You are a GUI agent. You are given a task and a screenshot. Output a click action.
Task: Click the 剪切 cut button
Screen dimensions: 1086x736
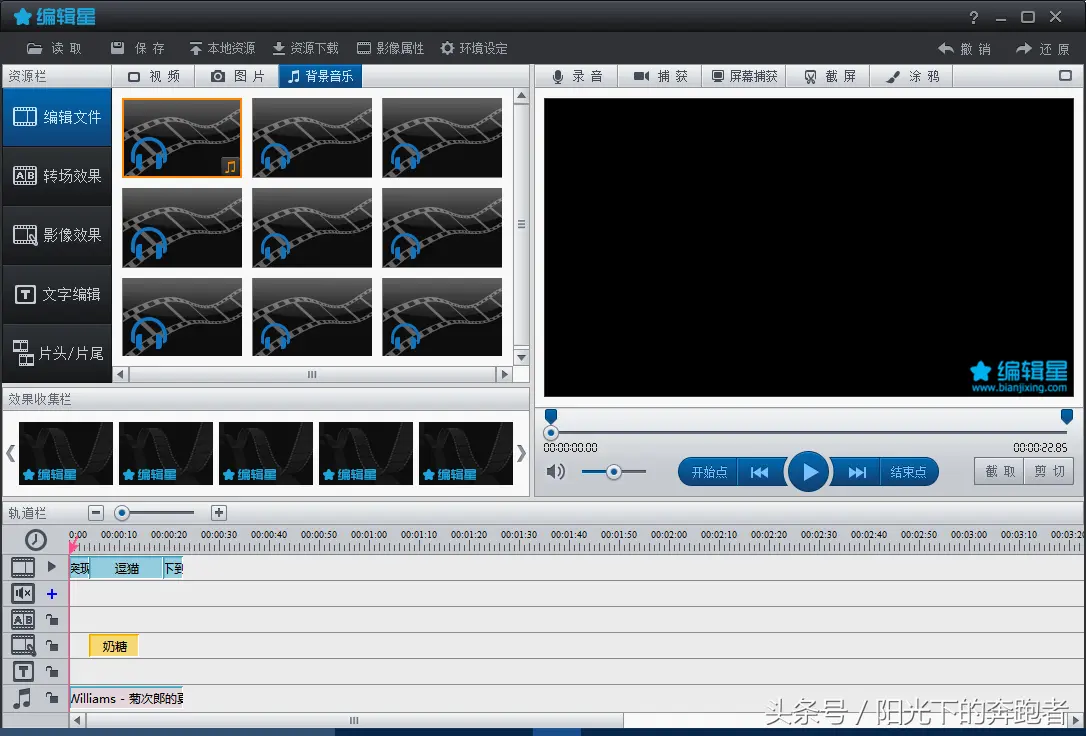point(1049,471)
